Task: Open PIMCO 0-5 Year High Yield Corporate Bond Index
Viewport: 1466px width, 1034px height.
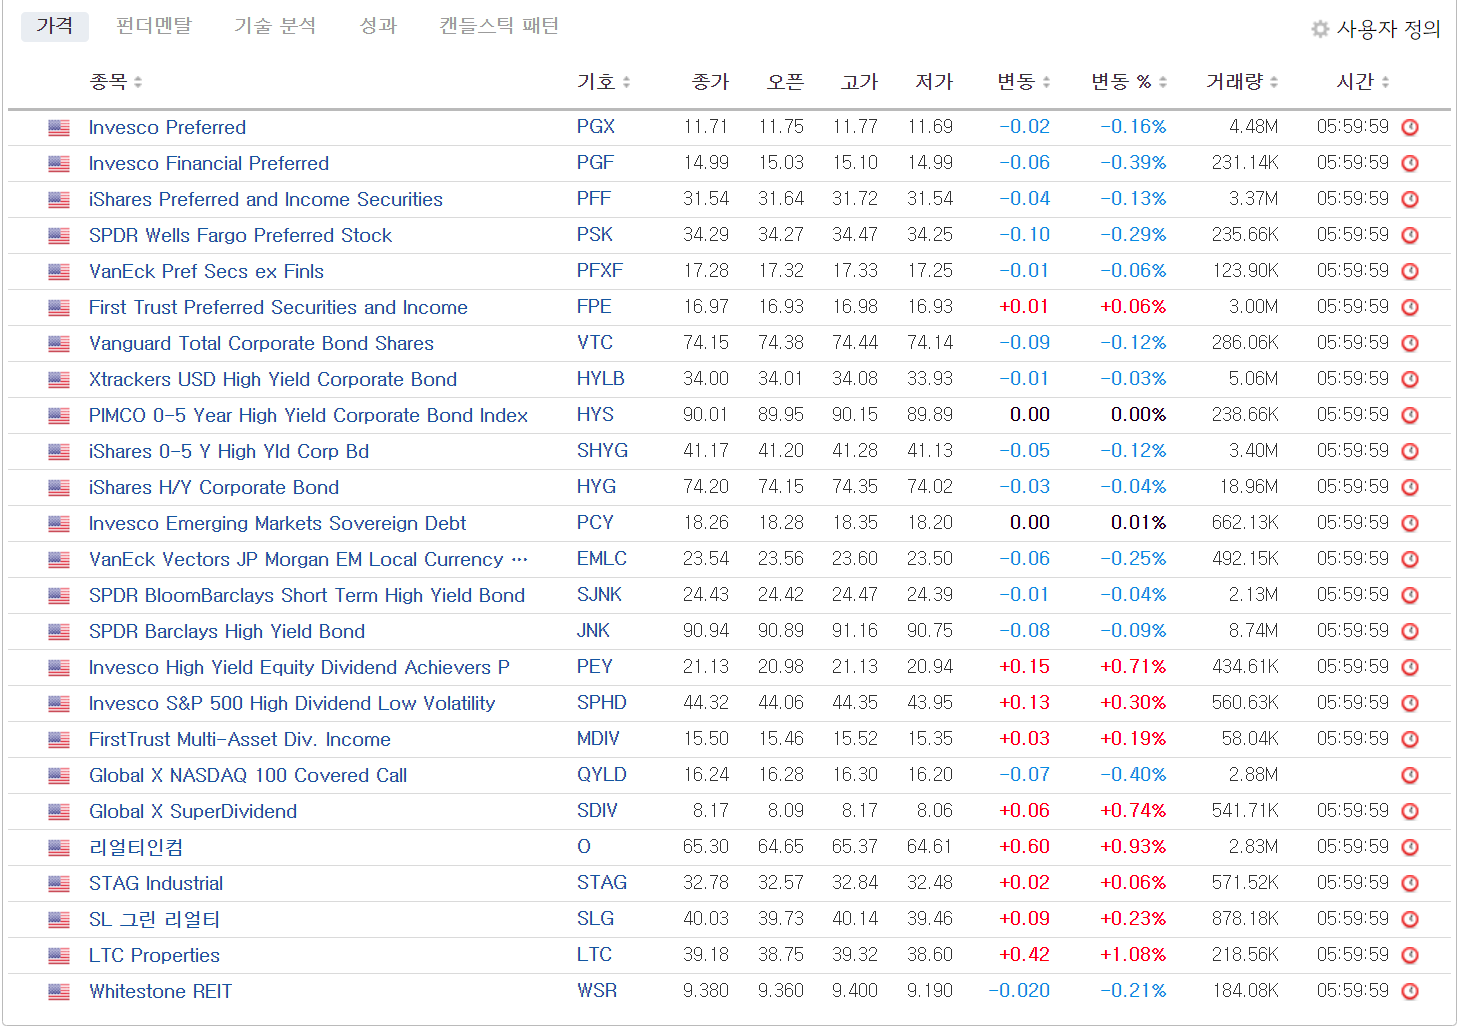Action: coord(308,415)
